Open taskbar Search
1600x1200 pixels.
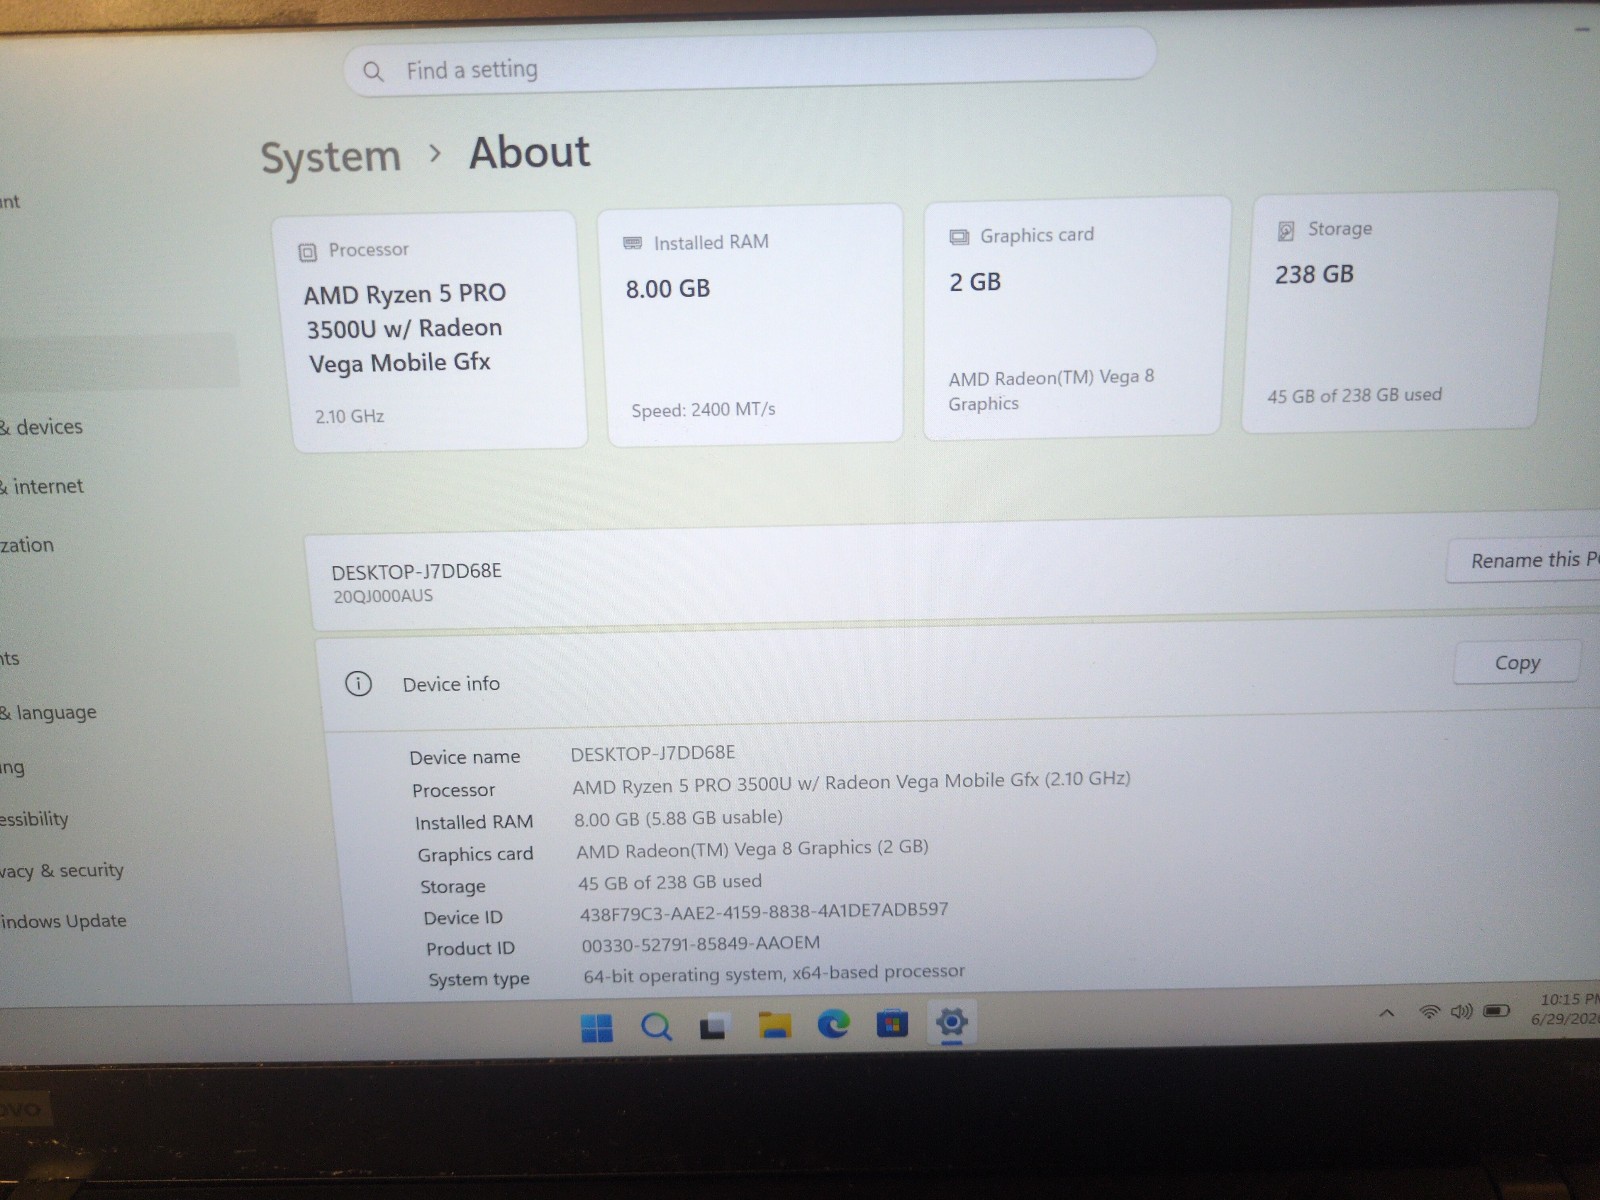pyautogui.click(x=656, y=1026)
